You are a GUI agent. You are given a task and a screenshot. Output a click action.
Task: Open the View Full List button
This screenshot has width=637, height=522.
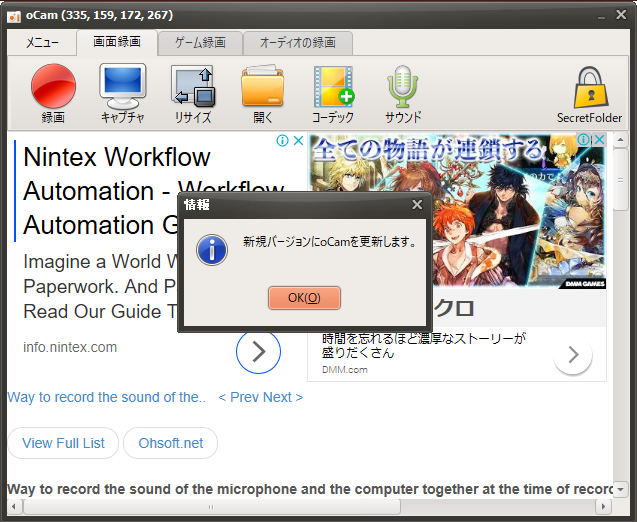click(x=63, y=443)
